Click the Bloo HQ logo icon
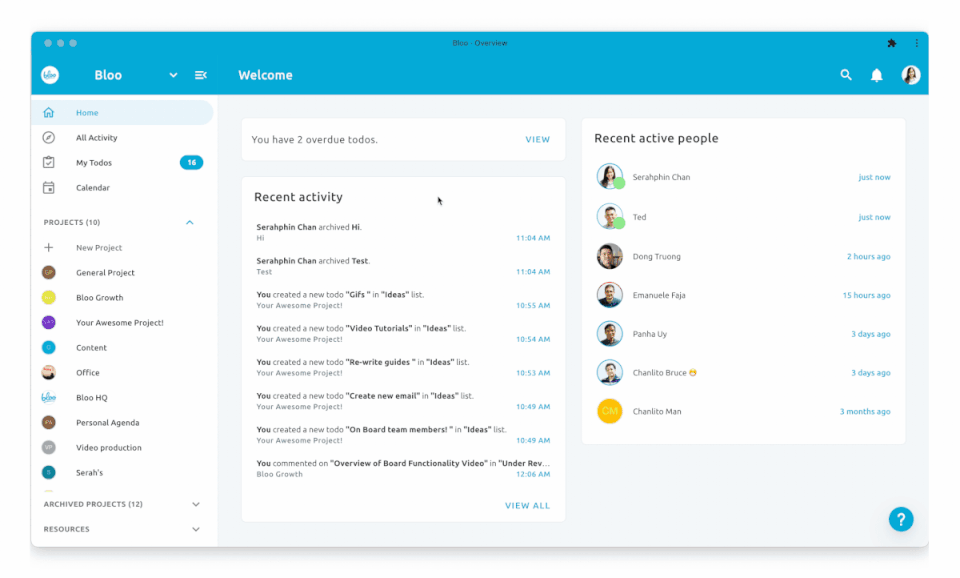Screen dimensions: 960x578 click(48, 397)
